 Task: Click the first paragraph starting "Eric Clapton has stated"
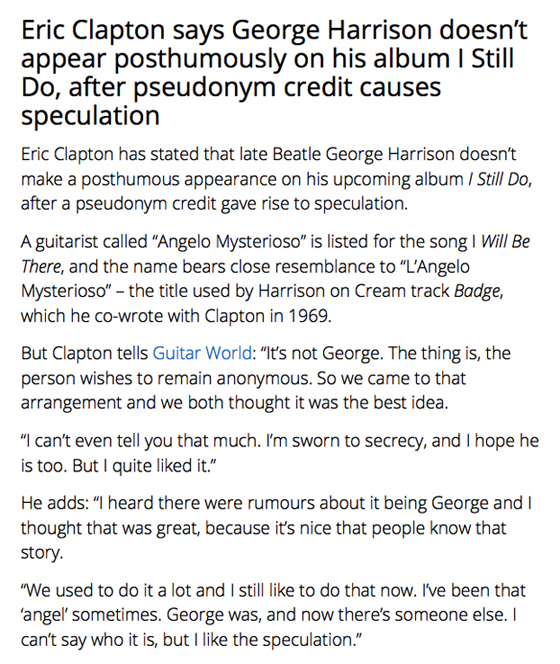pos(277,179)
